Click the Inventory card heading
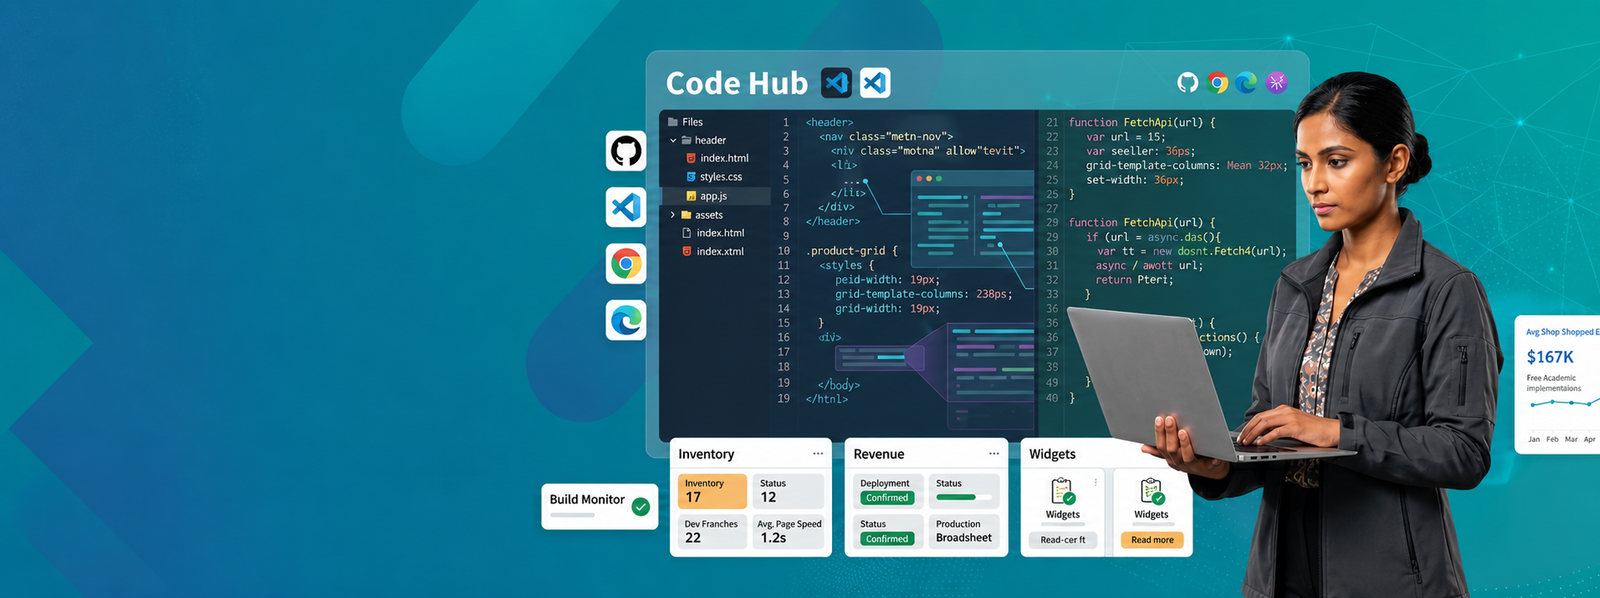This screenshot has width=1600, height=598. 706,454
